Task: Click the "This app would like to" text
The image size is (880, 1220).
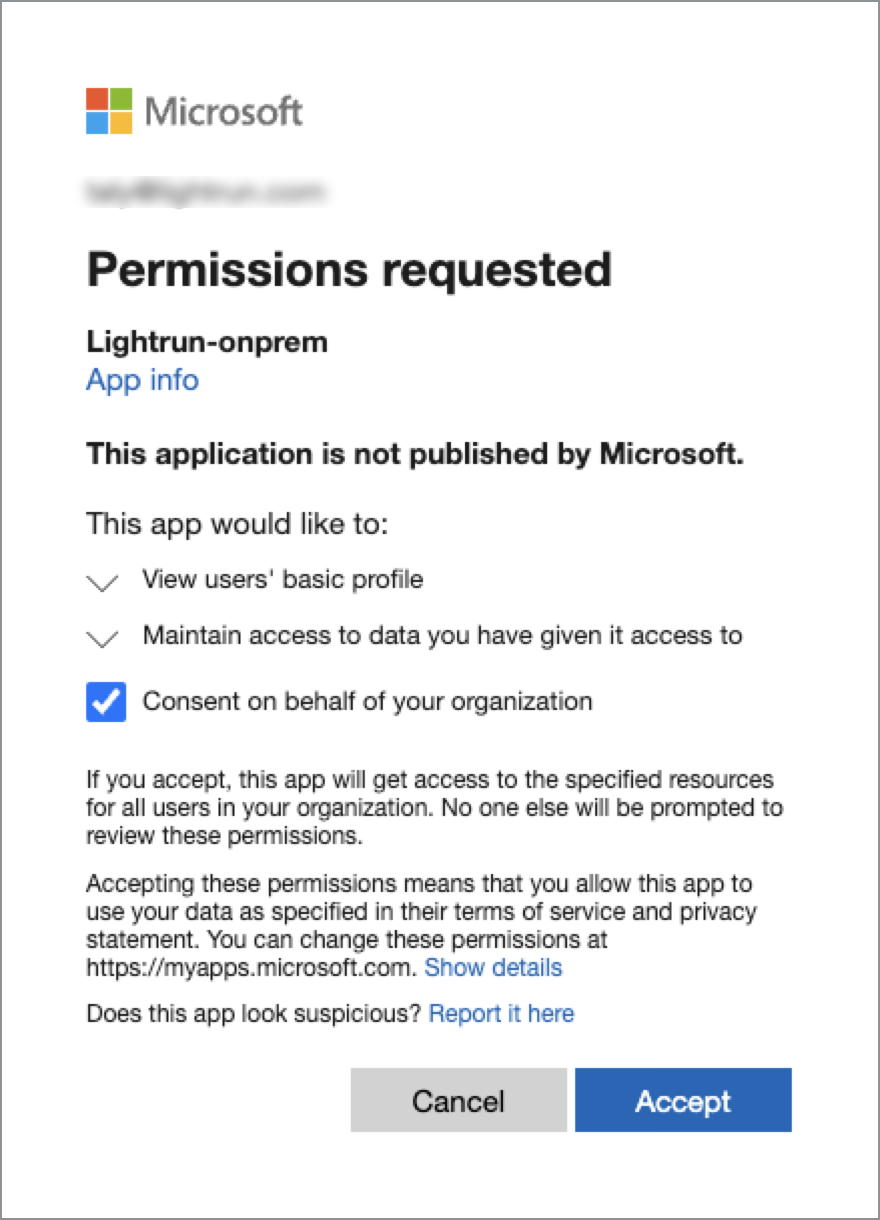Action: pyautogui.click(x=237, y=523)
